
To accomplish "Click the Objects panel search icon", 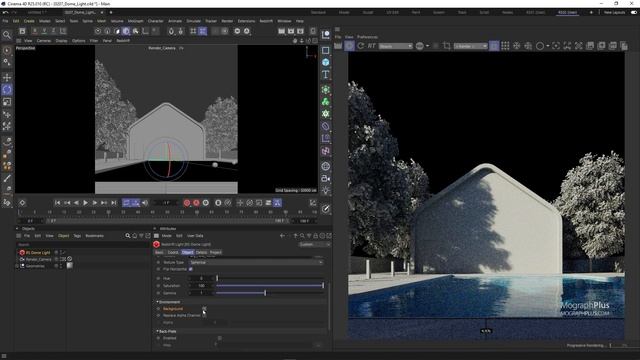I will tap(128, 236).
